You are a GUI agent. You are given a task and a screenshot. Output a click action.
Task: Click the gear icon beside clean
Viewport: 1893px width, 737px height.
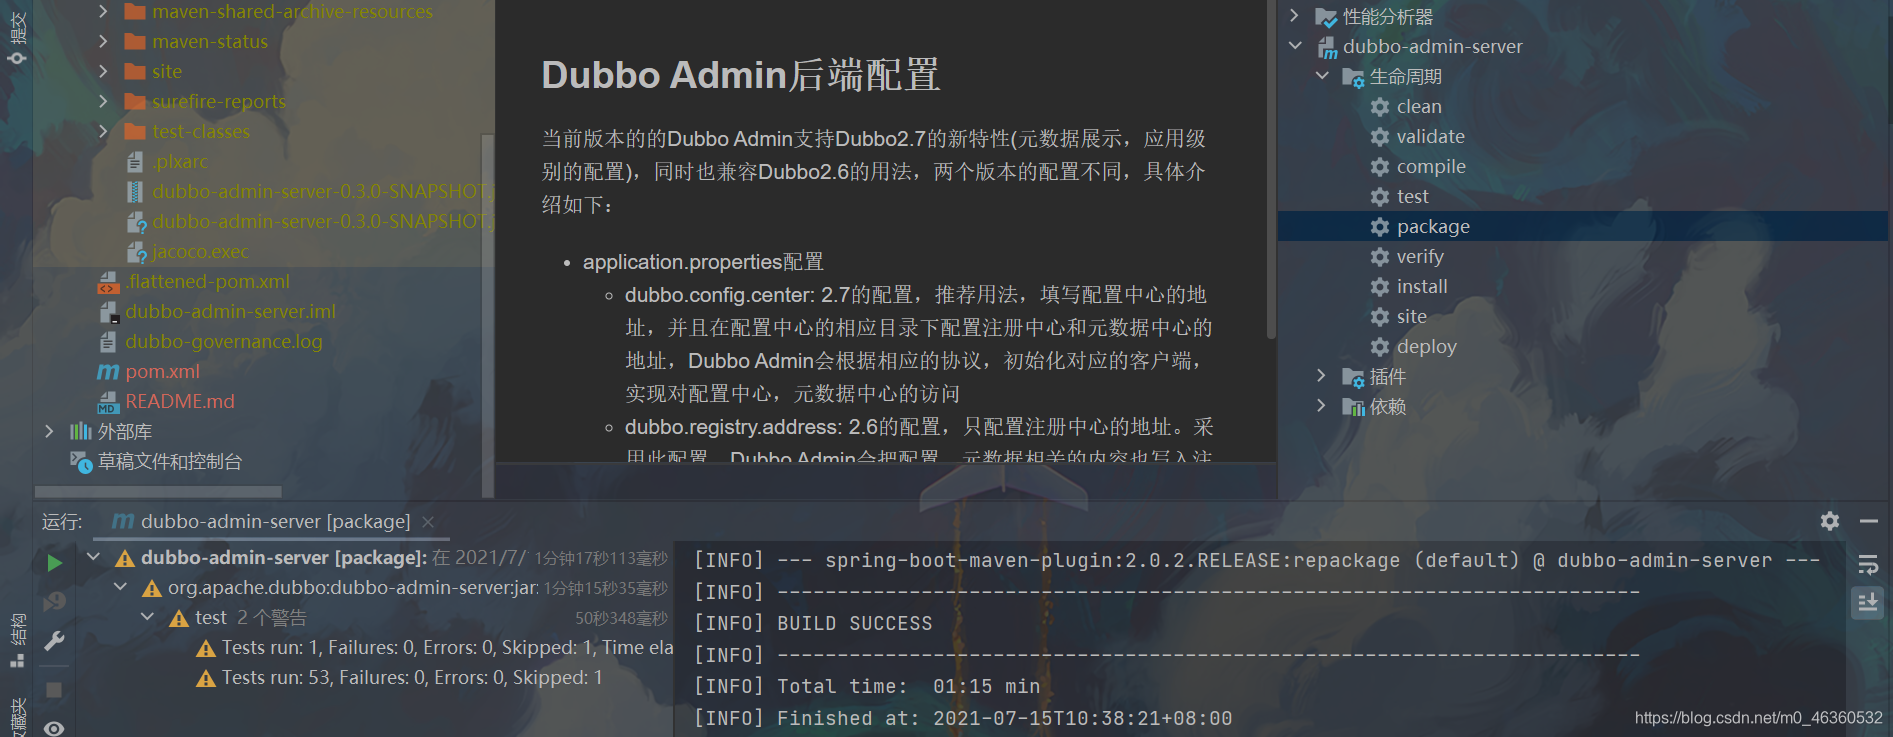pos(1380,107)
